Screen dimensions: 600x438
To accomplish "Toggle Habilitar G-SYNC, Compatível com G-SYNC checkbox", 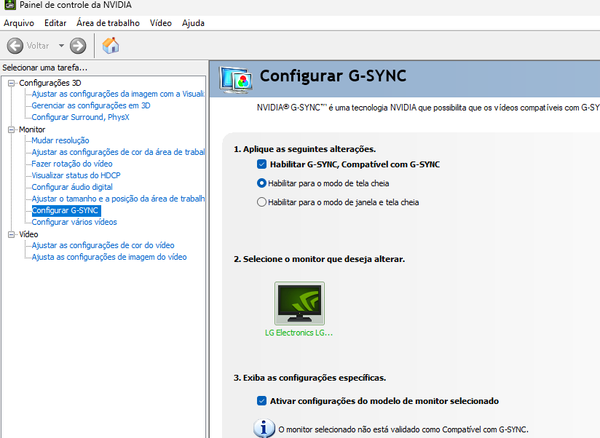I will (x=262, y=164).
